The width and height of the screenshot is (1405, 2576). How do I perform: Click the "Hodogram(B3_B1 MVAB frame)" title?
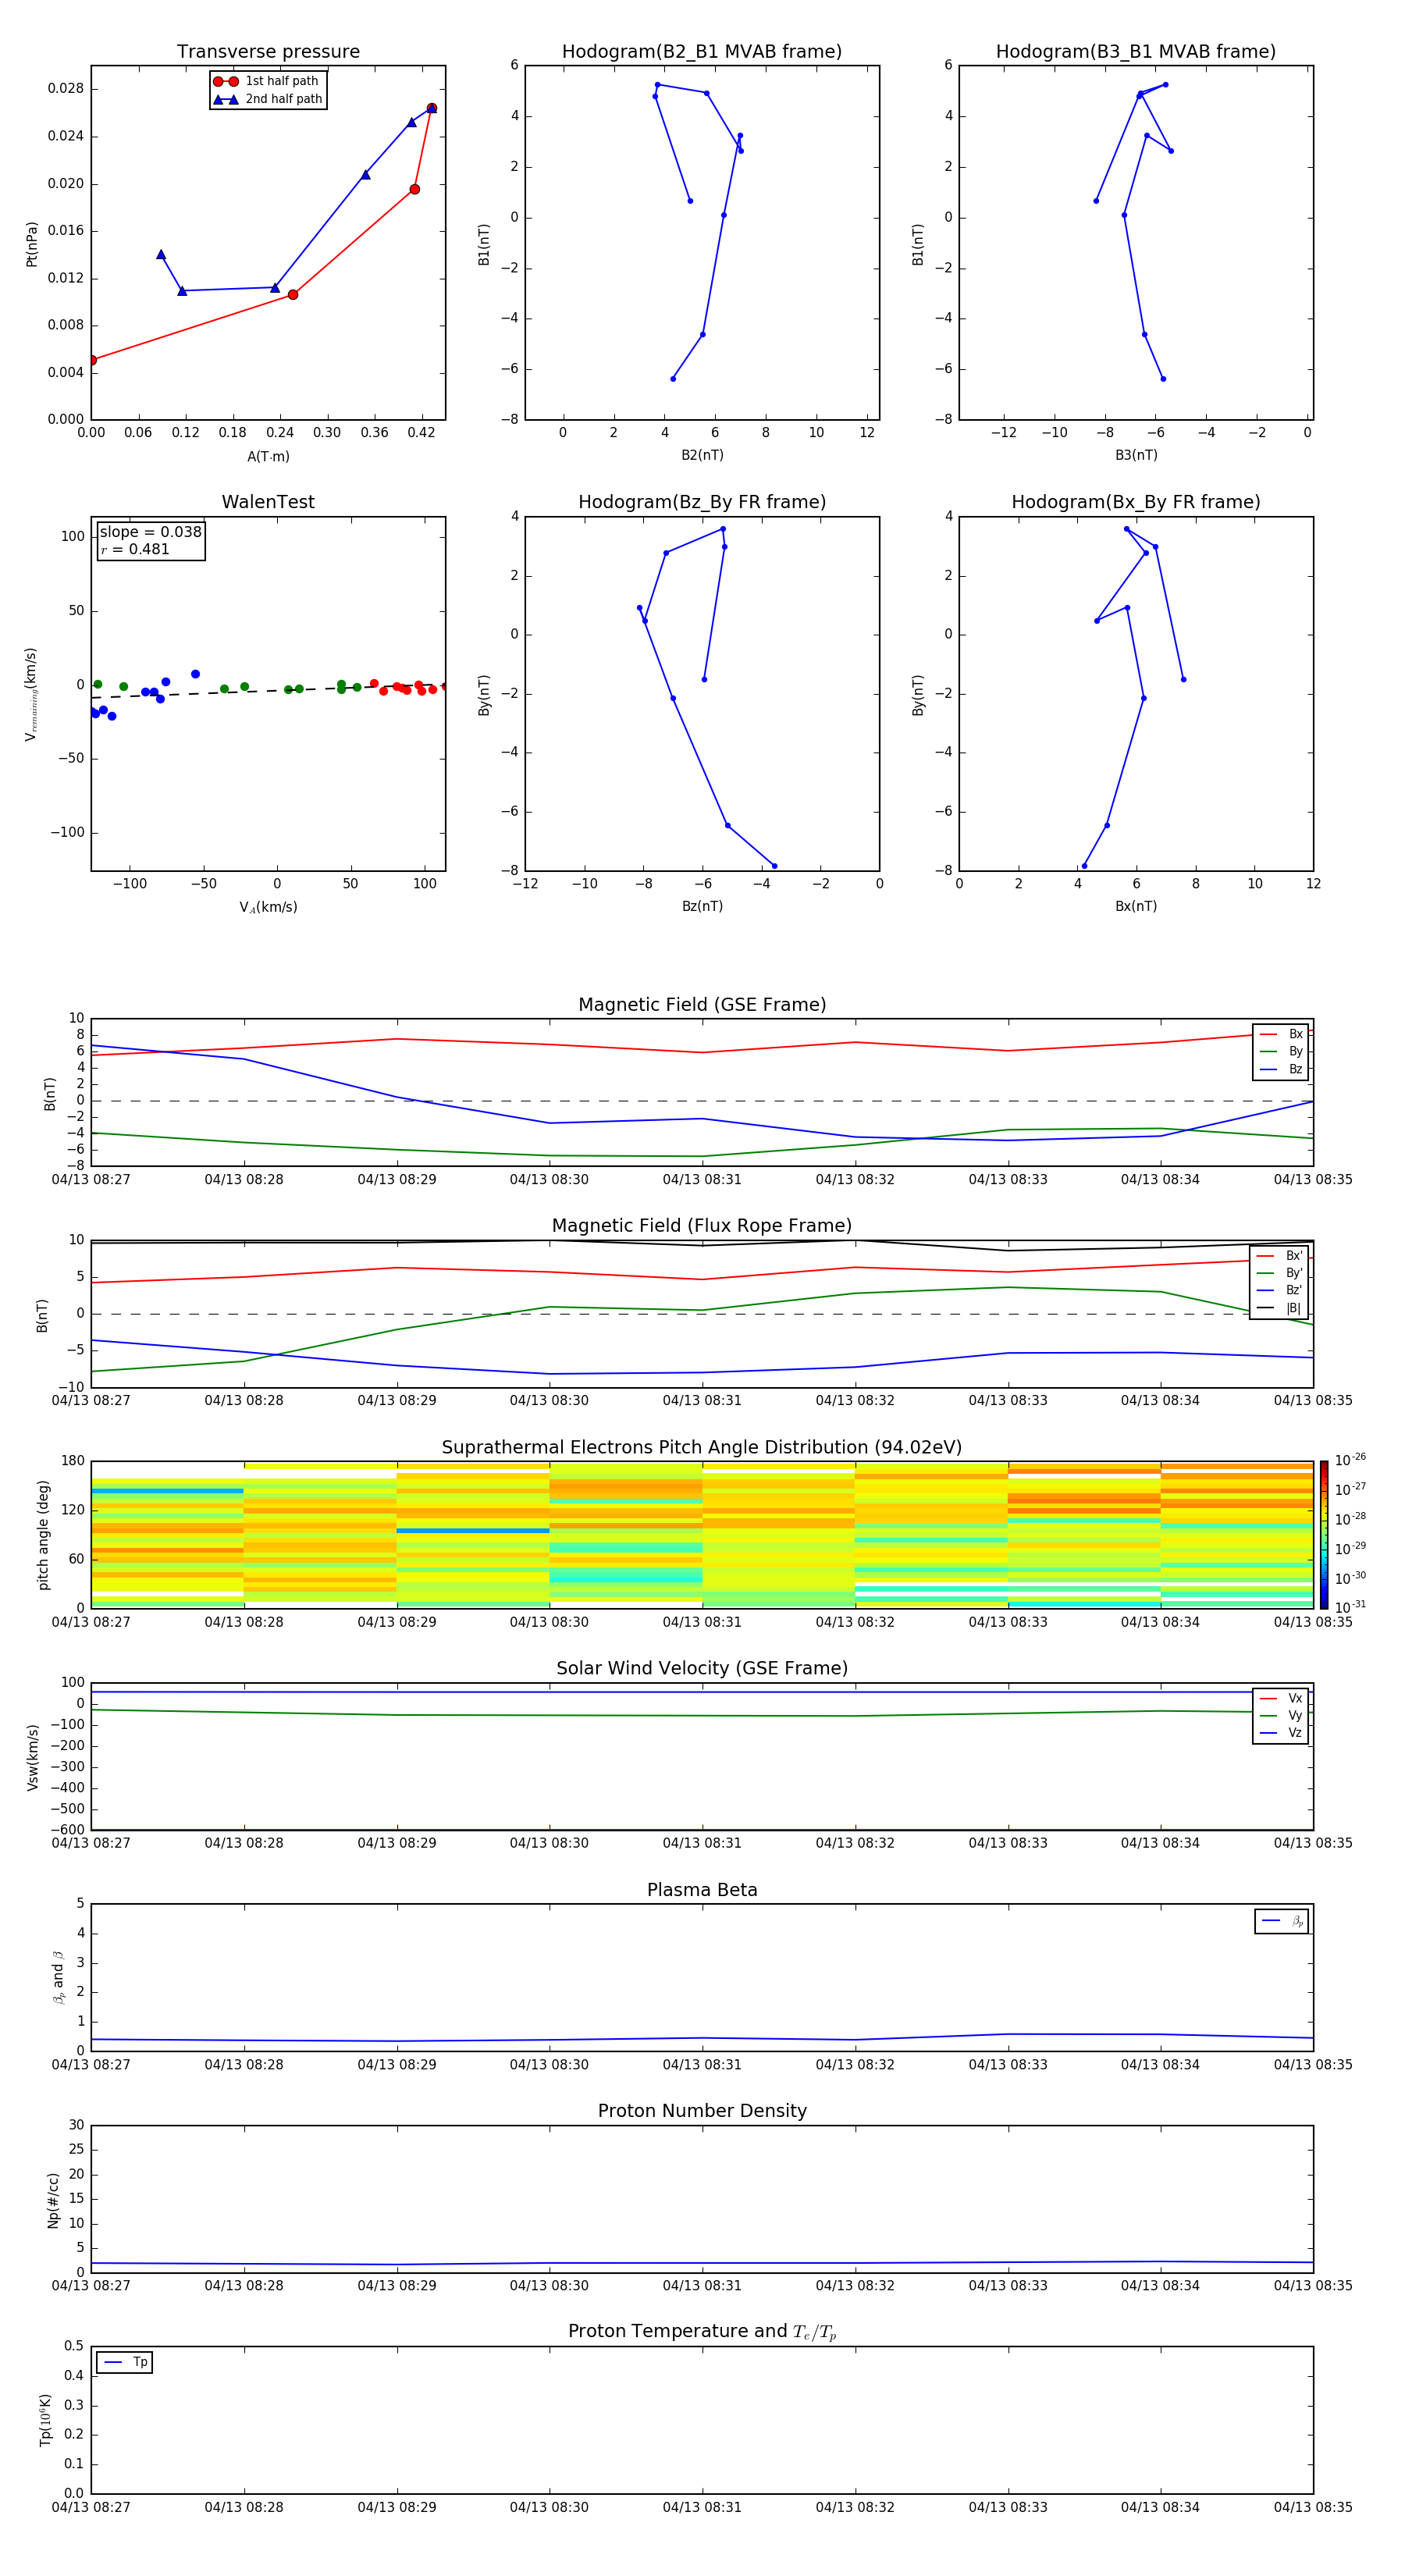pyautogui.click(x=1136, y=52)
